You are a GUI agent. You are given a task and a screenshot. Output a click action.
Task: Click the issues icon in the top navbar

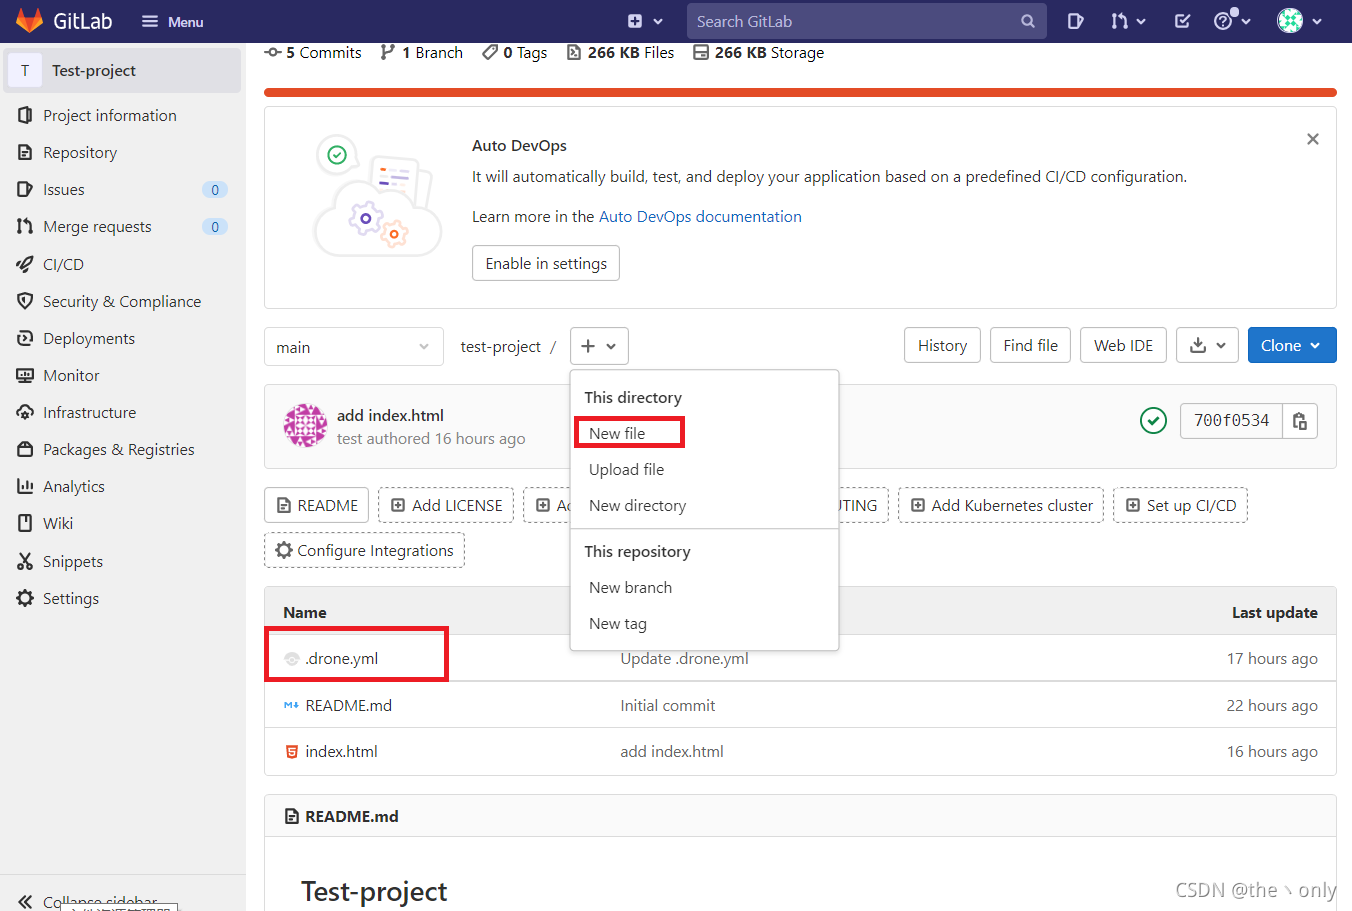(1074, 20)
